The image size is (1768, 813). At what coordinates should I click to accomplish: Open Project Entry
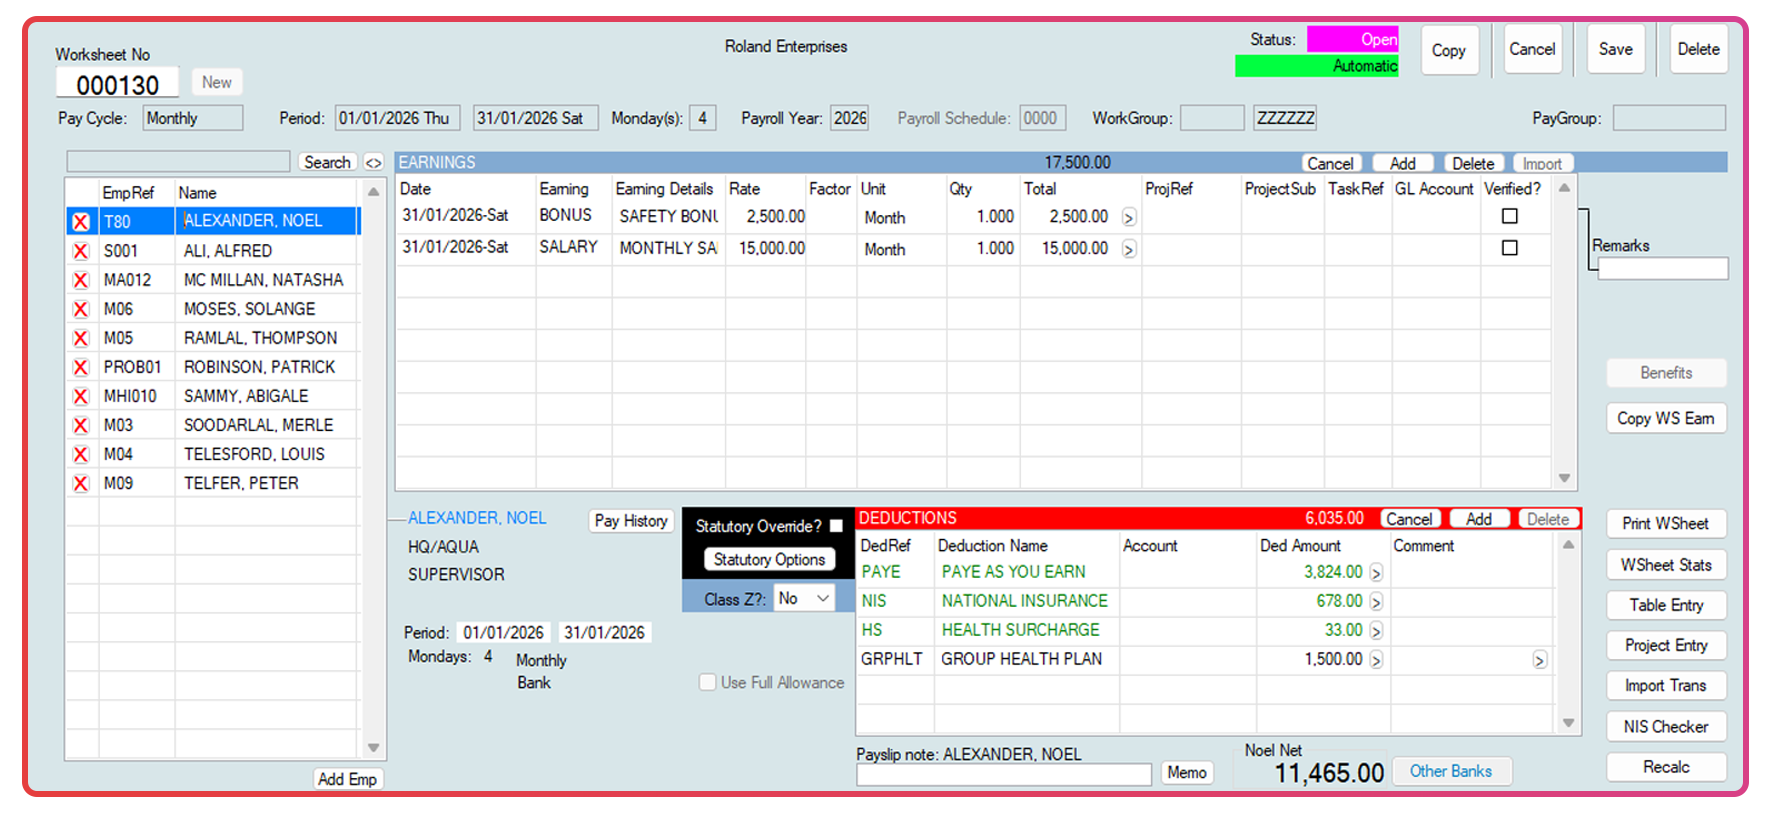pos(1666,645)
